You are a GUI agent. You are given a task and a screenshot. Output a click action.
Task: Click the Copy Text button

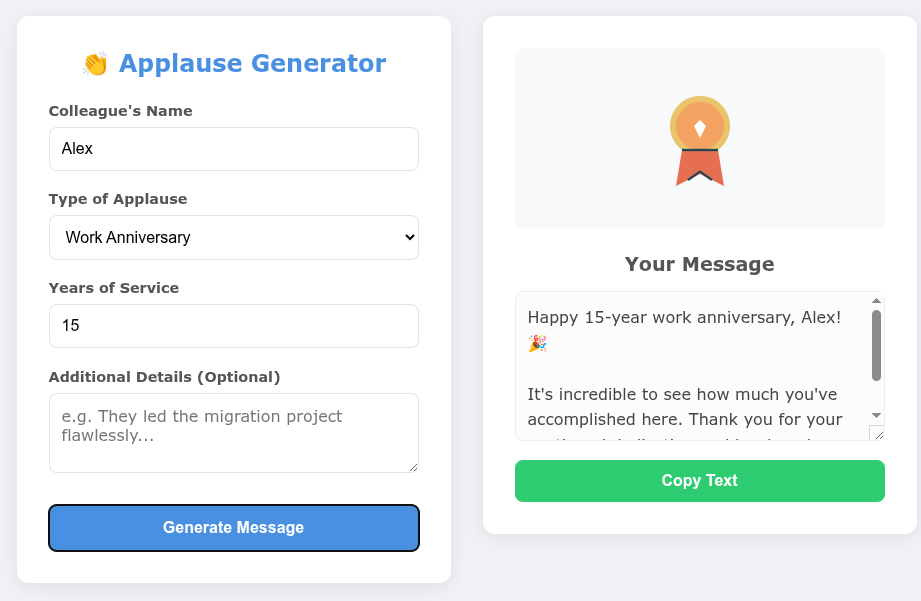point(699,480)
